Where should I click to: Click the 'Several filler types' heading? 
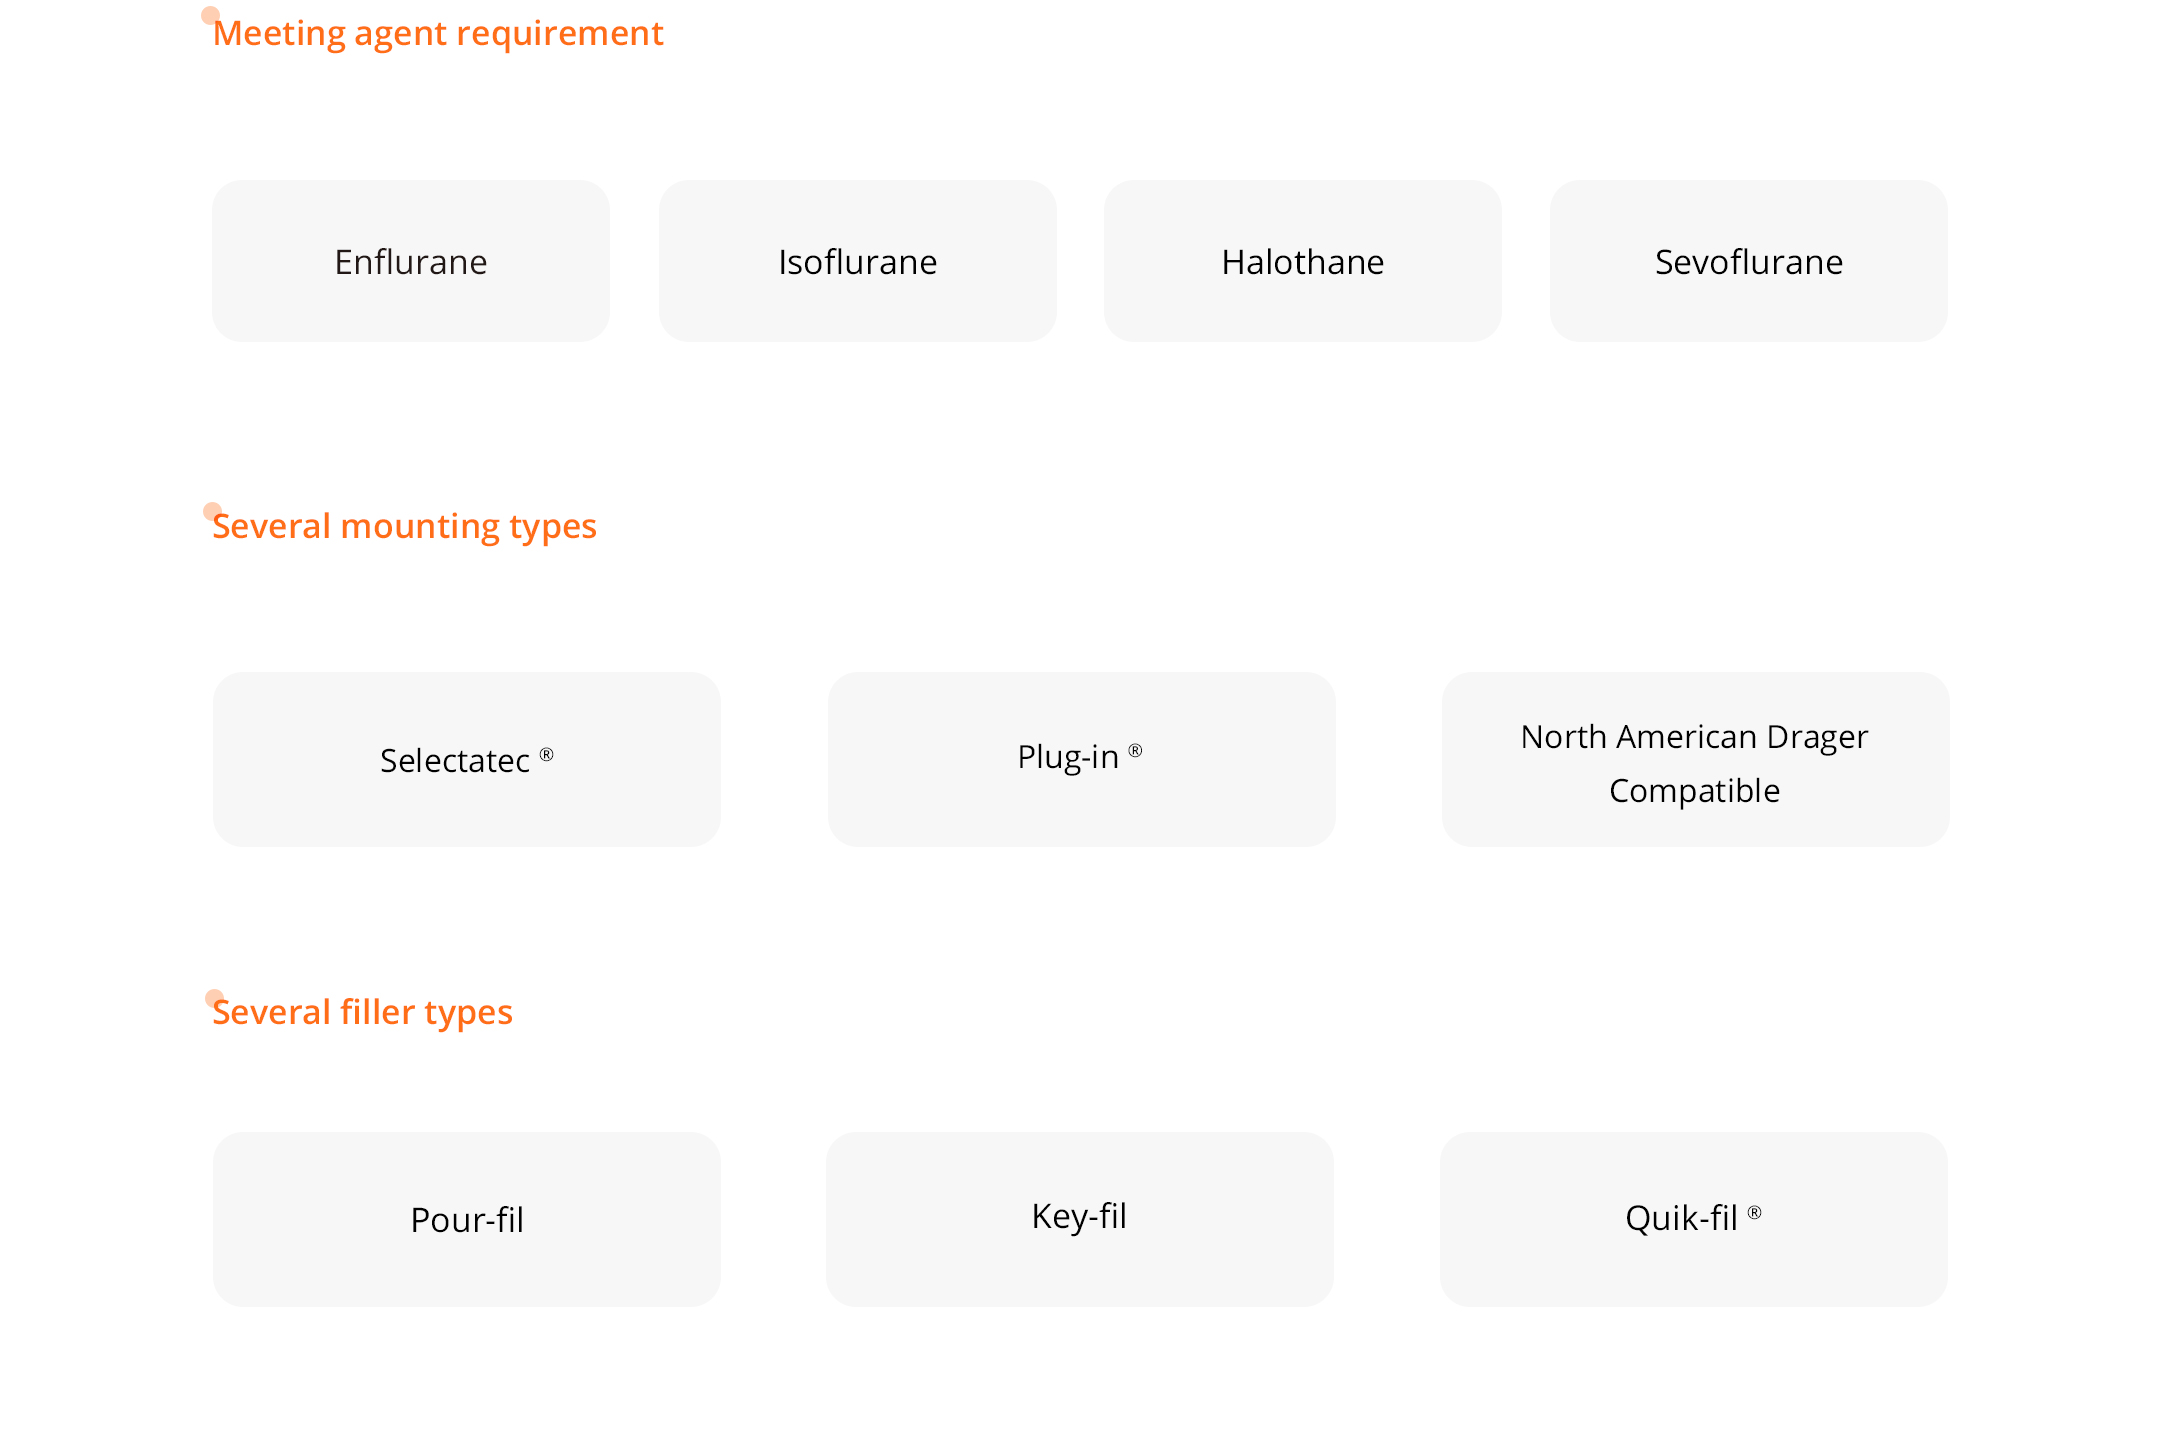point(362,1013)
